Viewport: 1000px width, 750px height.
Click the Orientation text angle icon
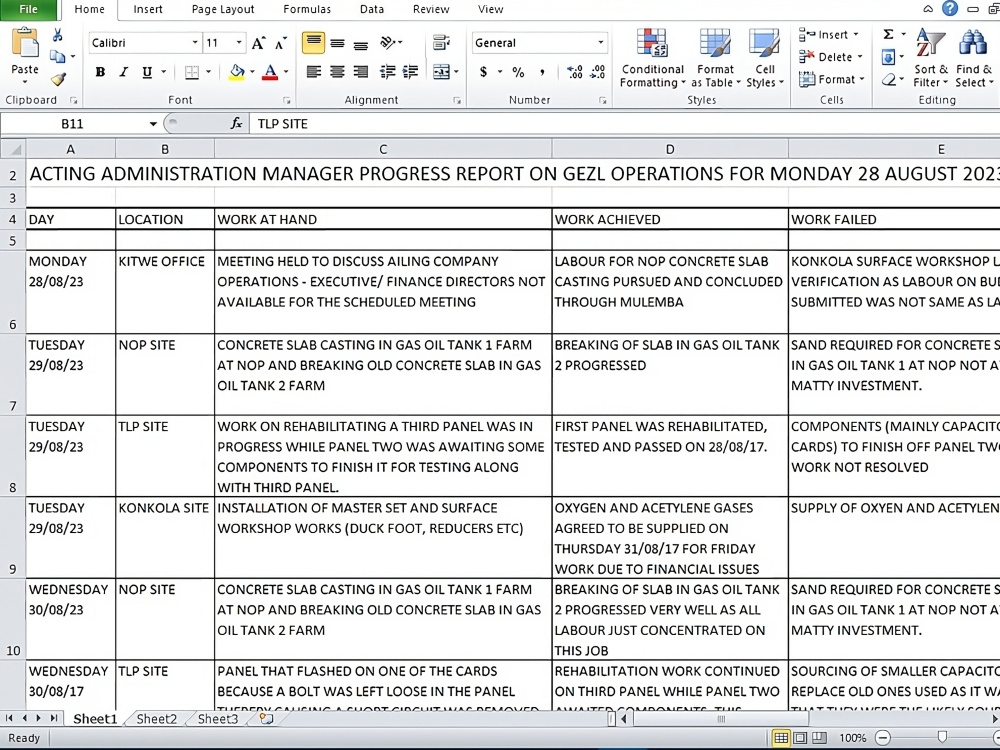pos(388,43)
